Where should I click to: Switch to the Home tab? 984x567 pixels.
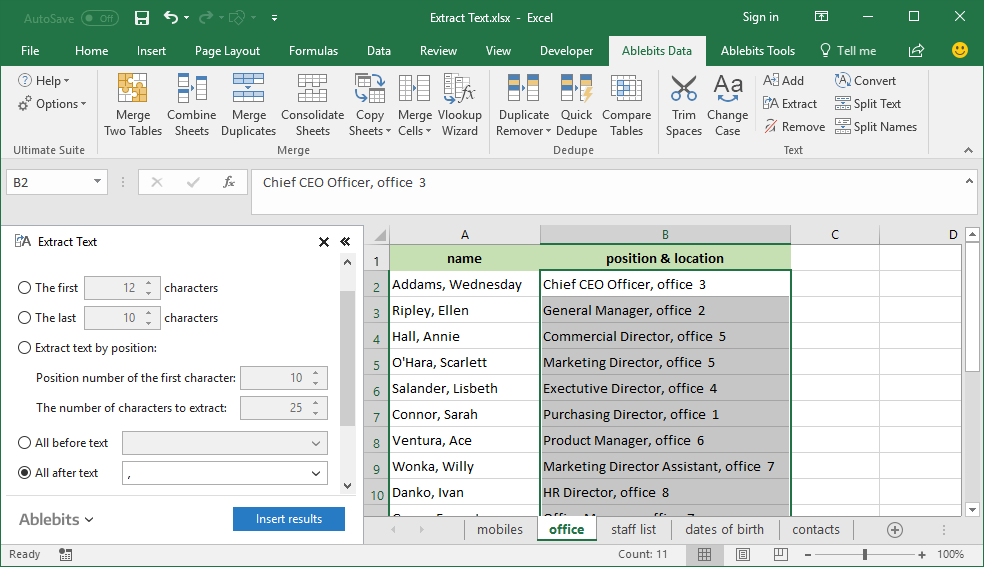click(x=92, y=51)
